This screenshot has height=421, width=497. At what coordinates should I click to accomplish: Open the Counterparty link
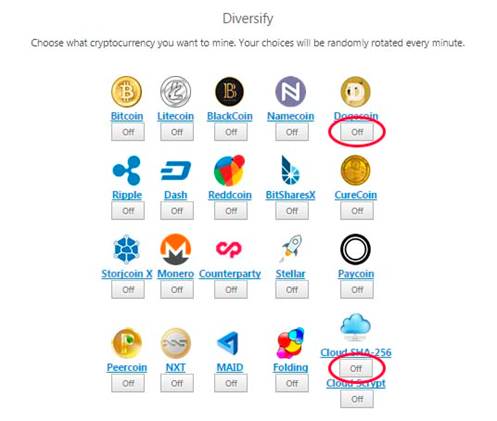[x=230, y=274]
